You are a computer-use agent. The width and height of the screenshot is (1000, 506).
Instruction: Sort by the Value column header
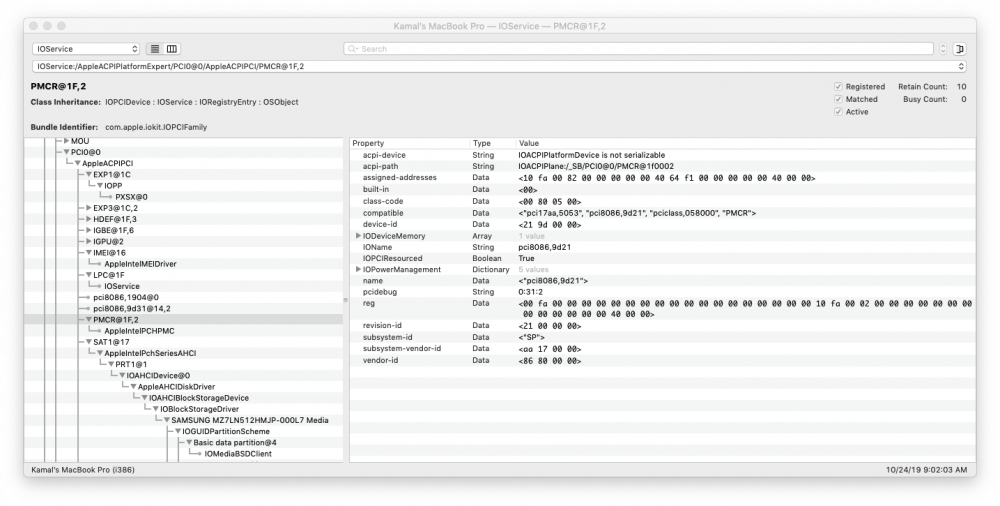(x=746, y=143)
